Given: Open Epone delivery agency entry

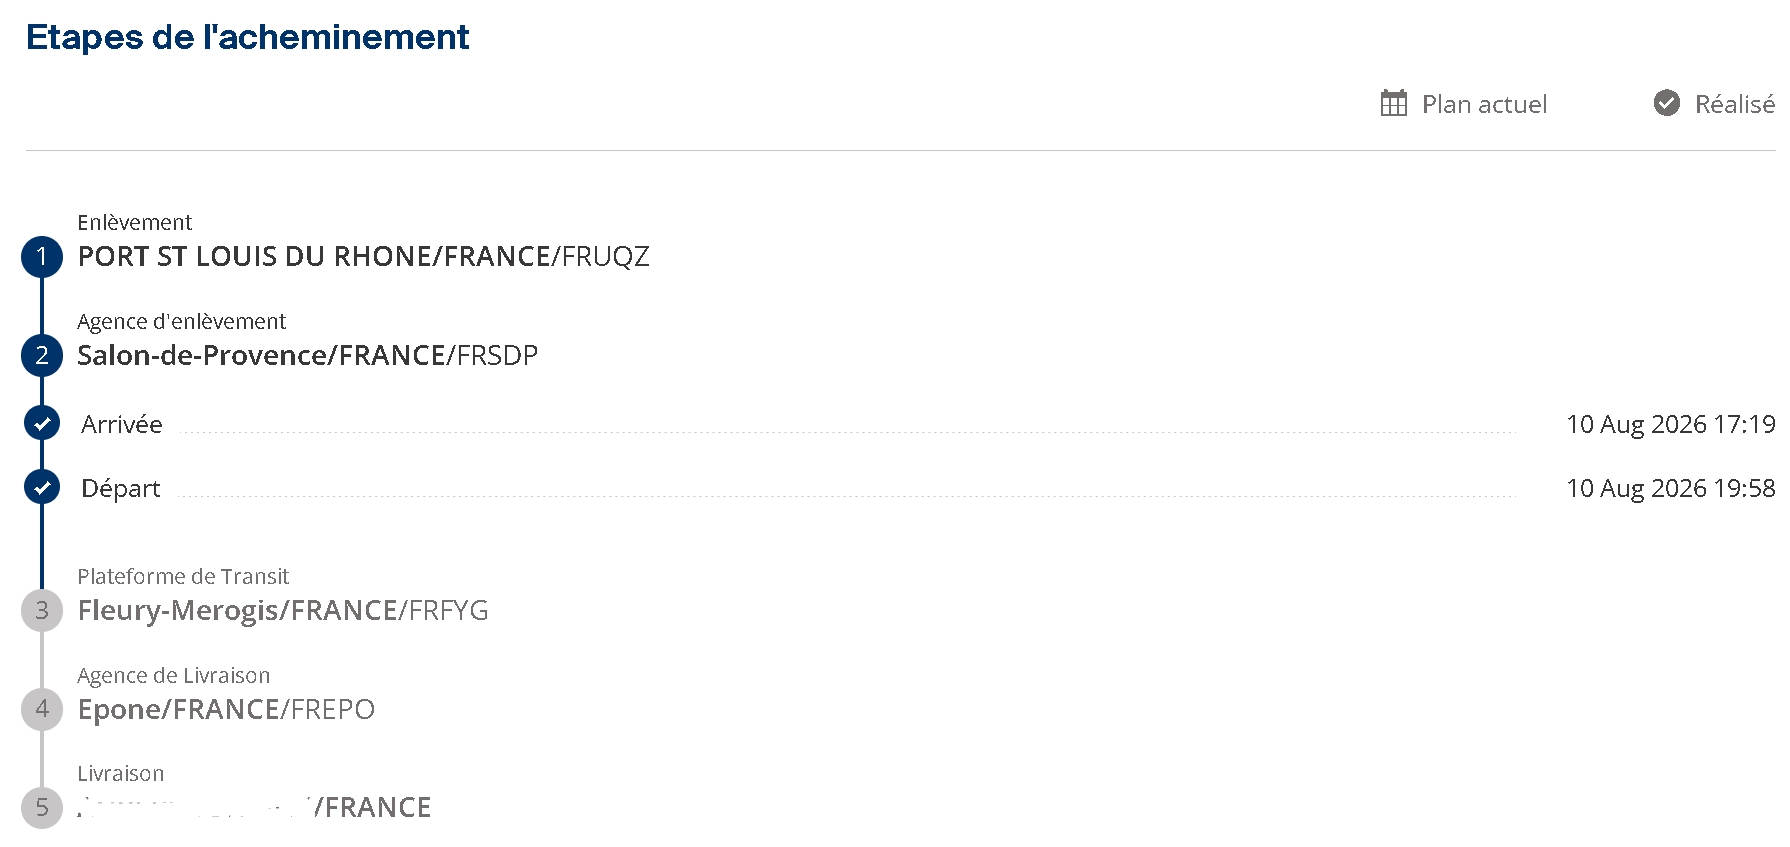Looking at the screenshot, I should [226, 709].
